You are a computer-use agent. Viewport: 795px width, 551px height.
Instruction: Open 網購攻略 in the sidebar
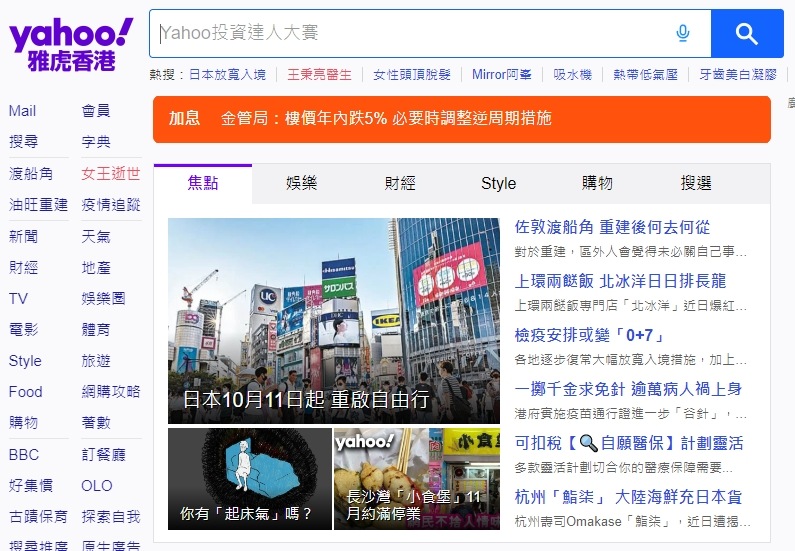pyautogui.click(x=111, y=392)
